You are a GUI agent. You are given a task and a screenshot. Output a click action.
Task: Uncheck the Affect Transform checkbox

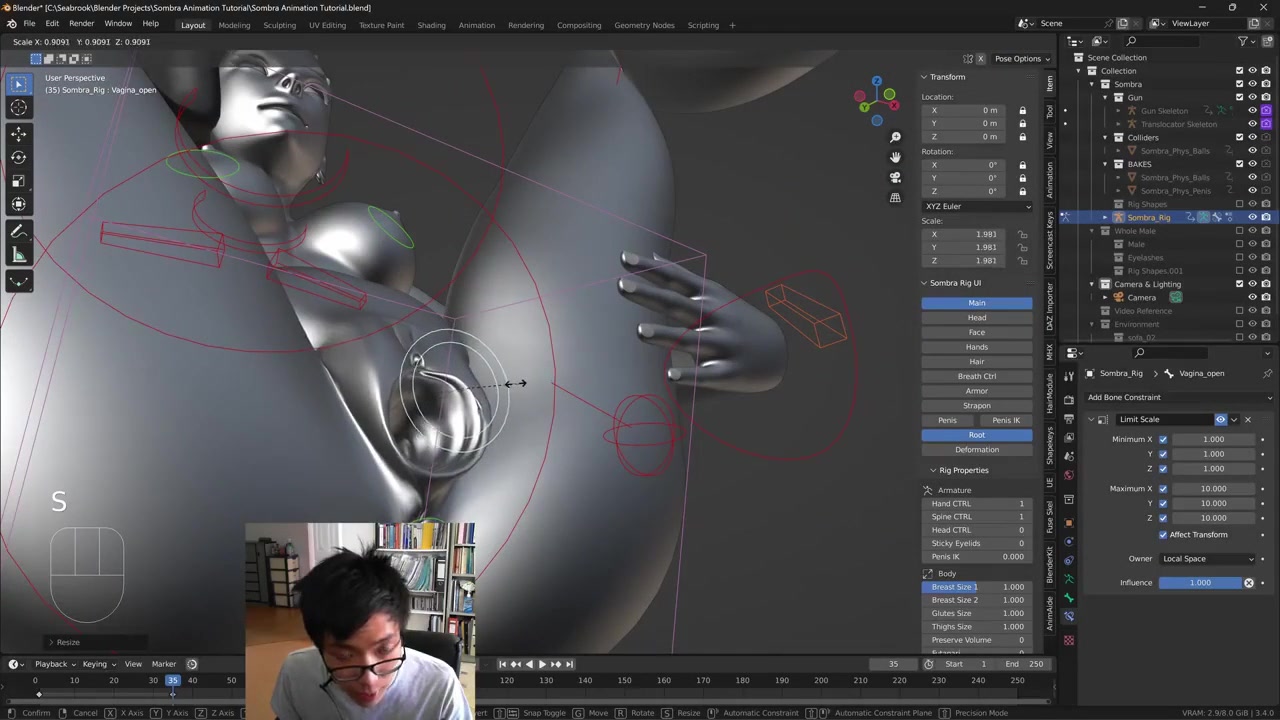(x=1163, y=535)
